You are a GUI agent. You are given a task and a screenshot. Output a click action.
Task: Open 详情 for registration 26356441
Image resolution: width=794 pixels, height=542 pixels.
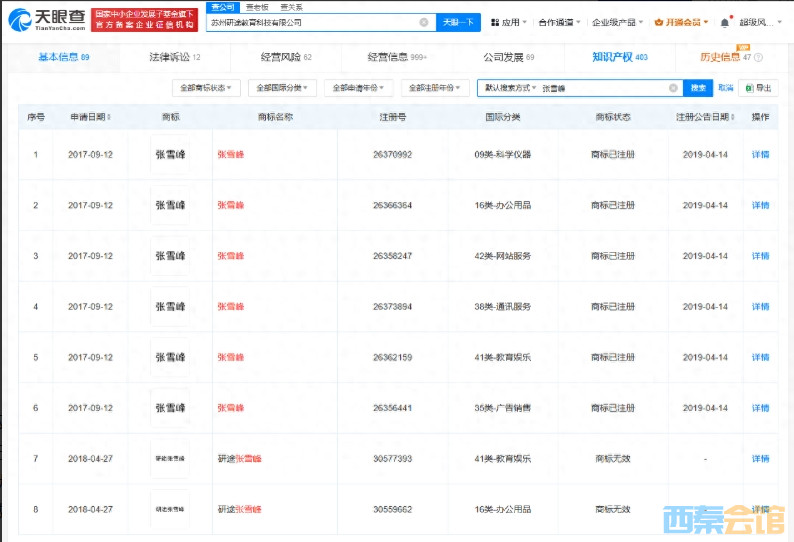click(760, 408)
